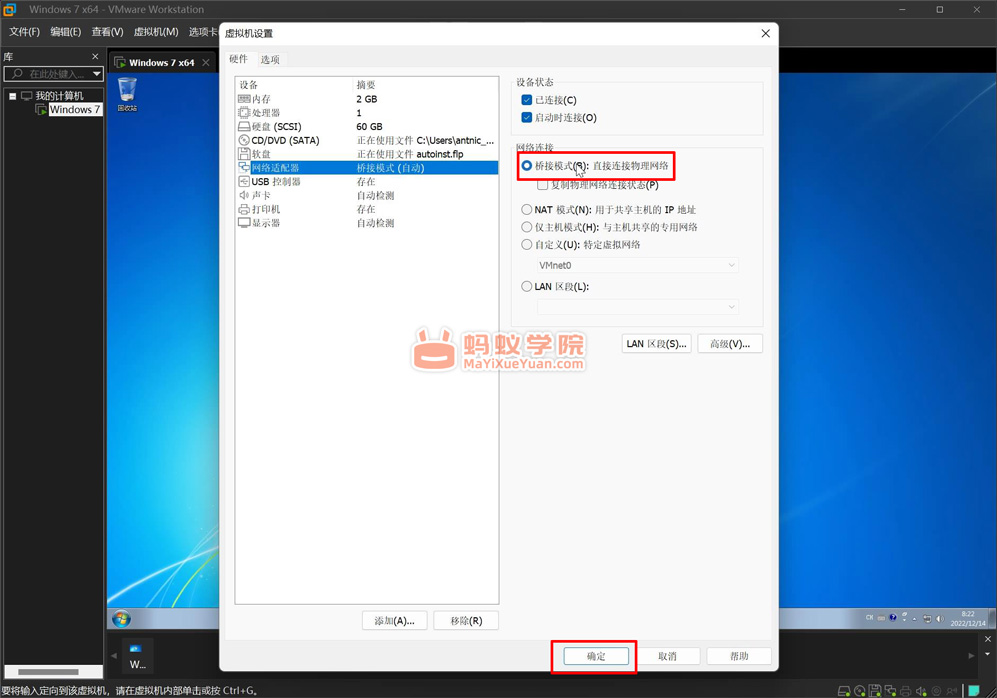The image size is (997, 698).
Task: Close the Windows 7 x64 tab
Action: (205, 62)
